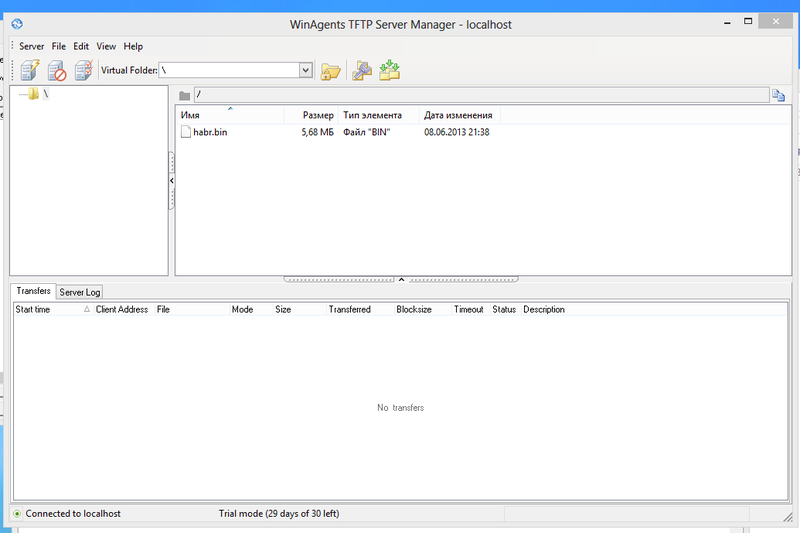The image size is (800, 533).
Task: Click the Size column header in transfers
Action: (299, 310)
